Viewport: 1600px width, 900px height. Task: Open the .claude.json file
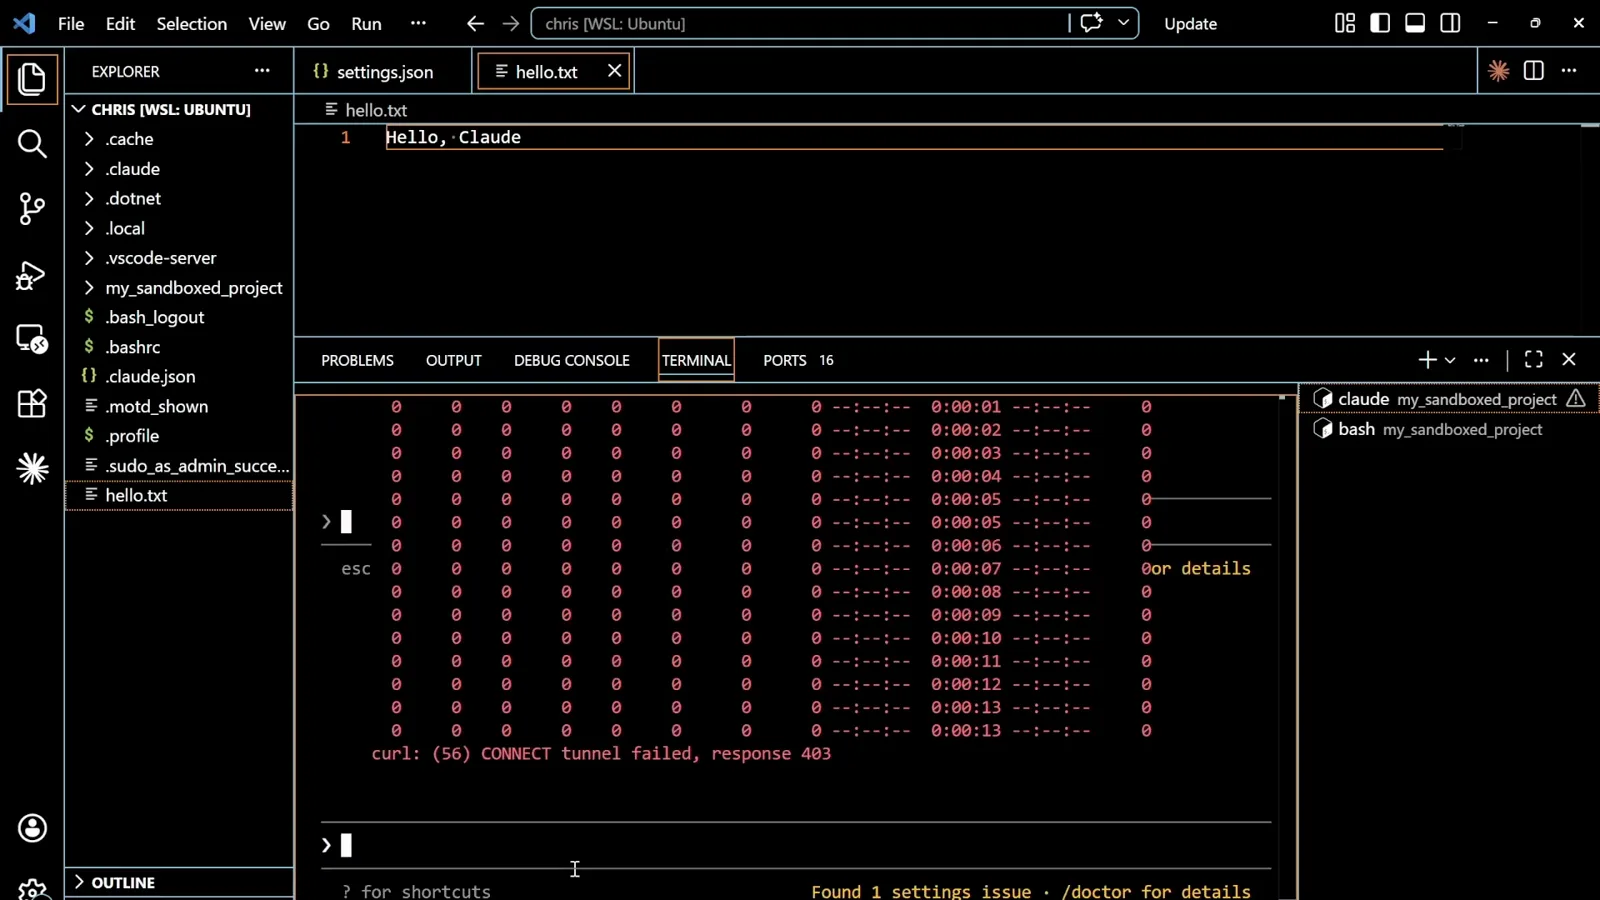tap(179, 377)
